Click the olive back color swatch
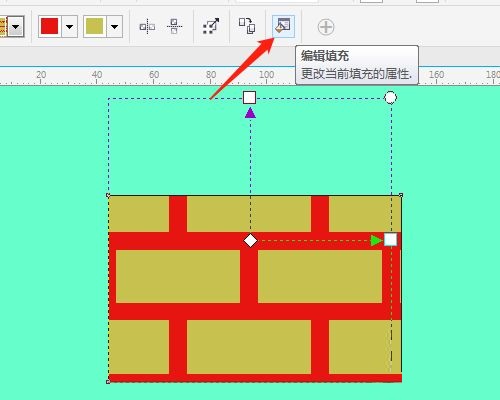Image resolution: width=500 pixels, height=400 pixels. point(95,26)
